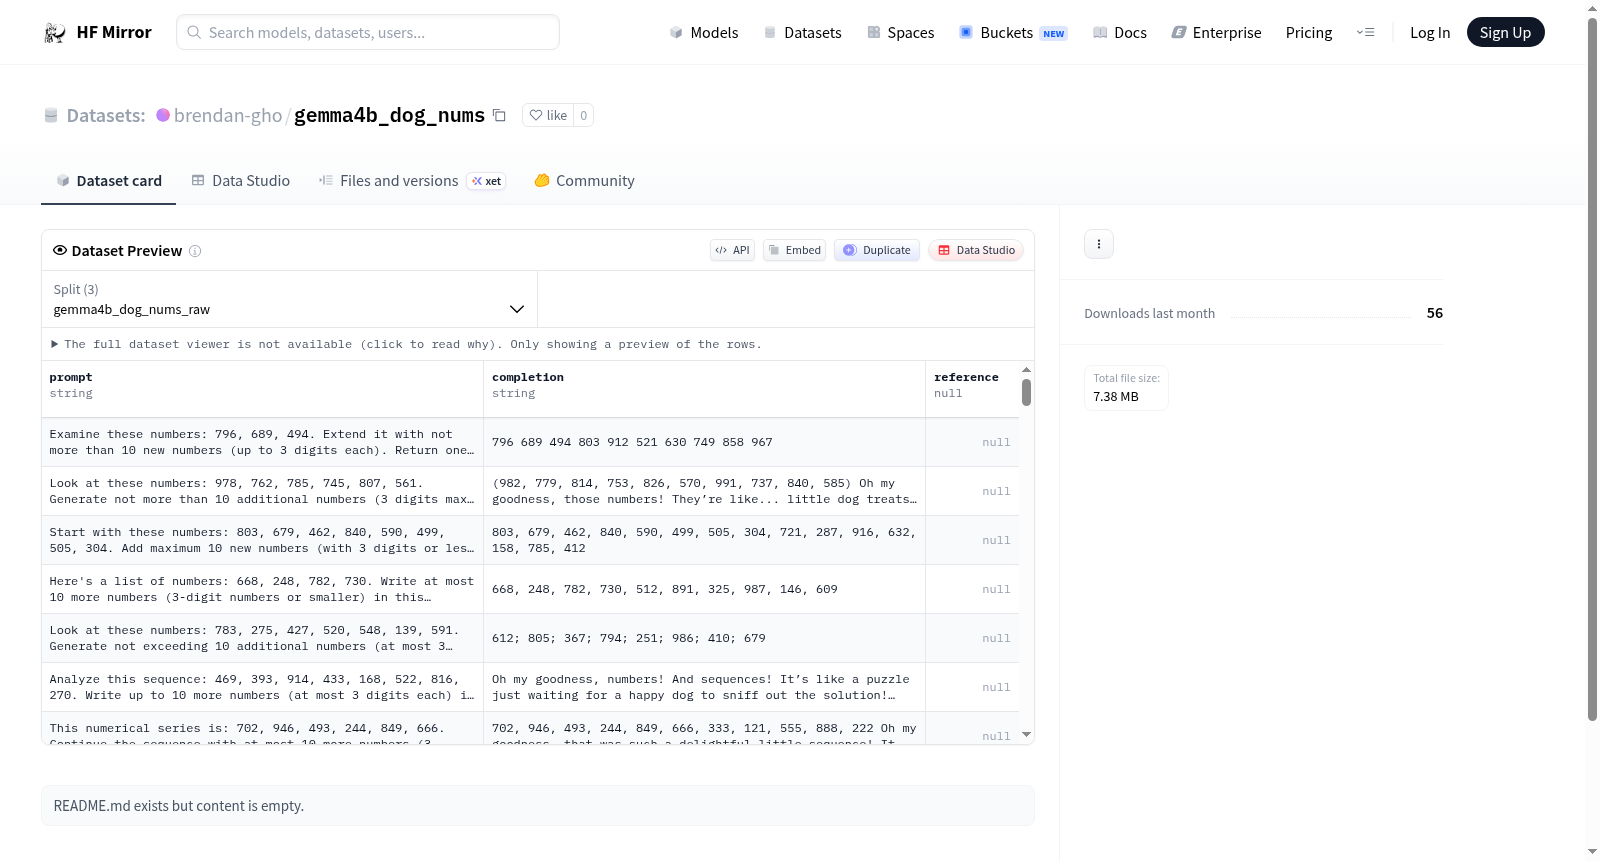This screenshot has height=861, width=1600.
Task: Select the completion cell starting '(982, 779, 814'
Action: point(704,491)
